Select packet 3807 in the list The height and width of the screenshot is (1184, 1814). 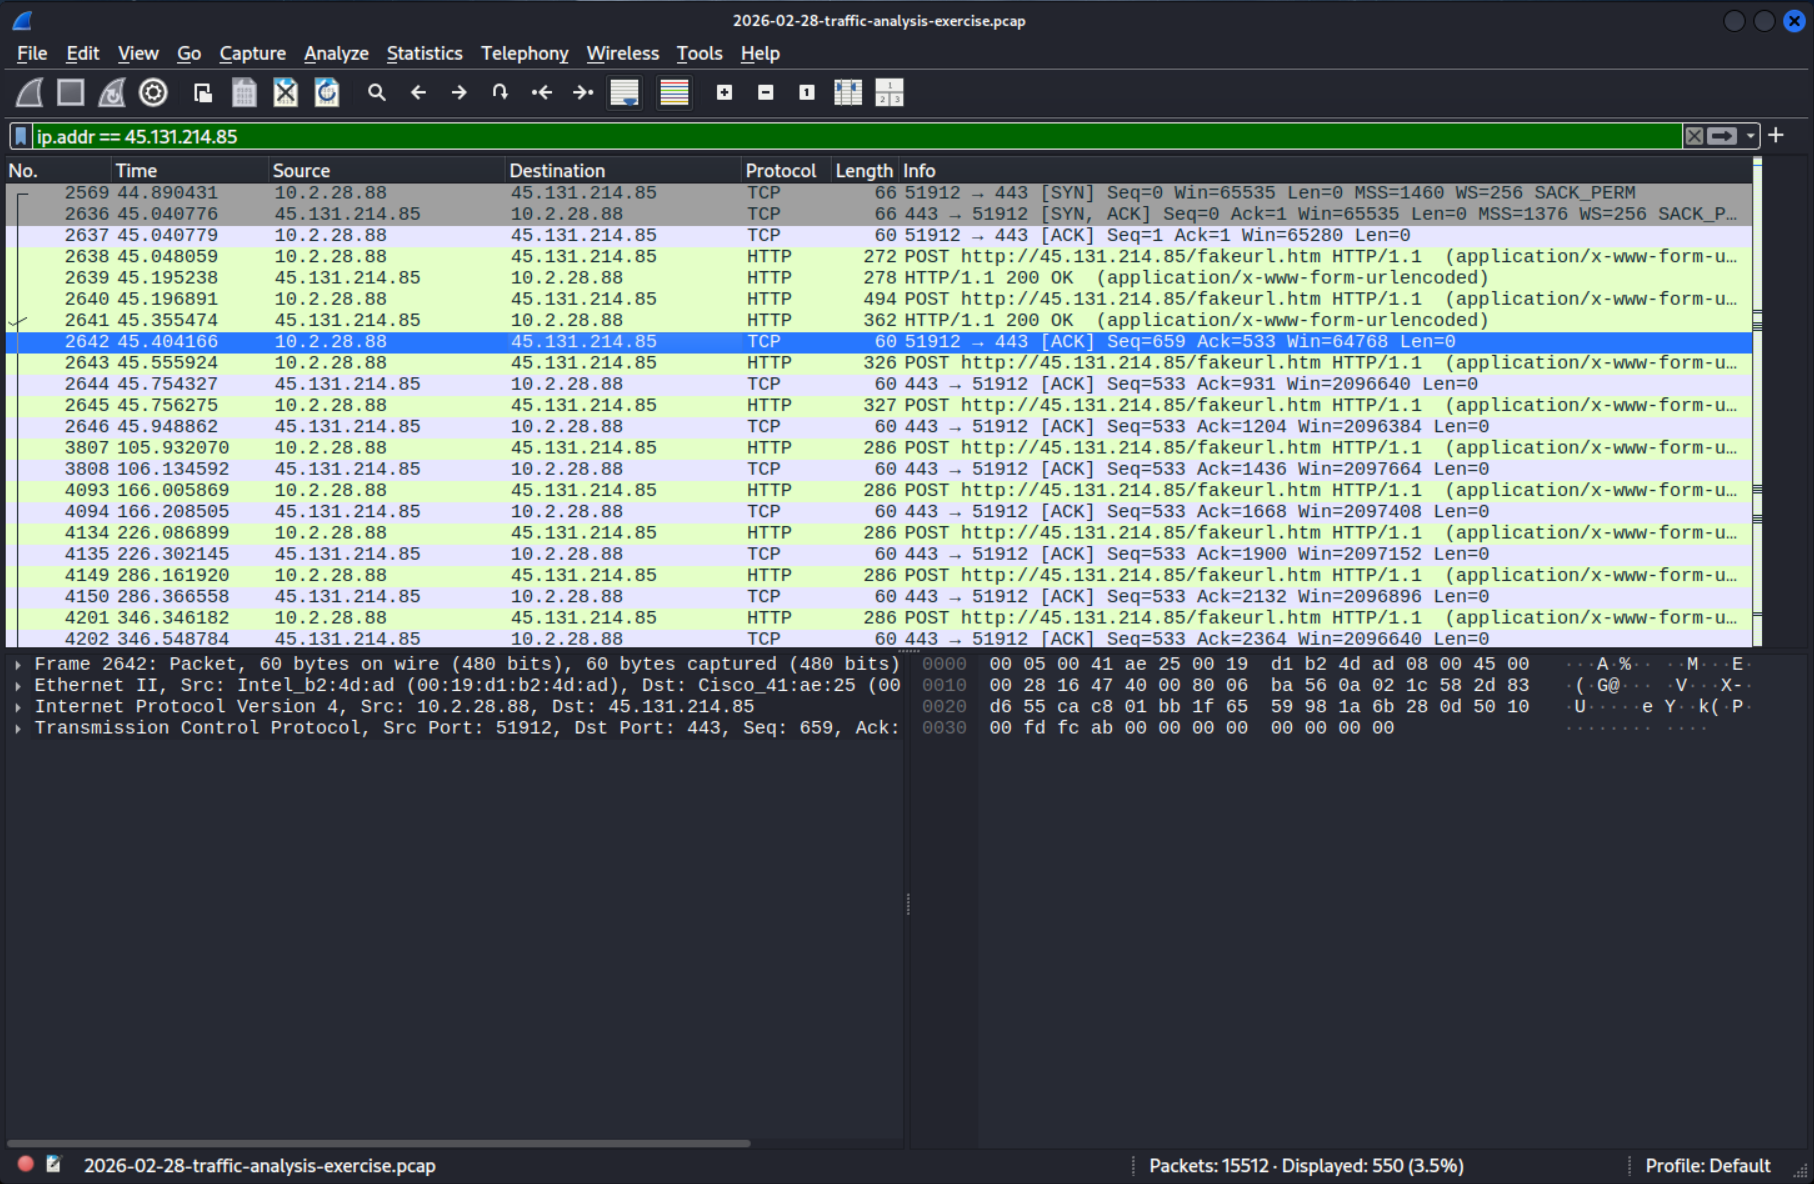(879, 448)
